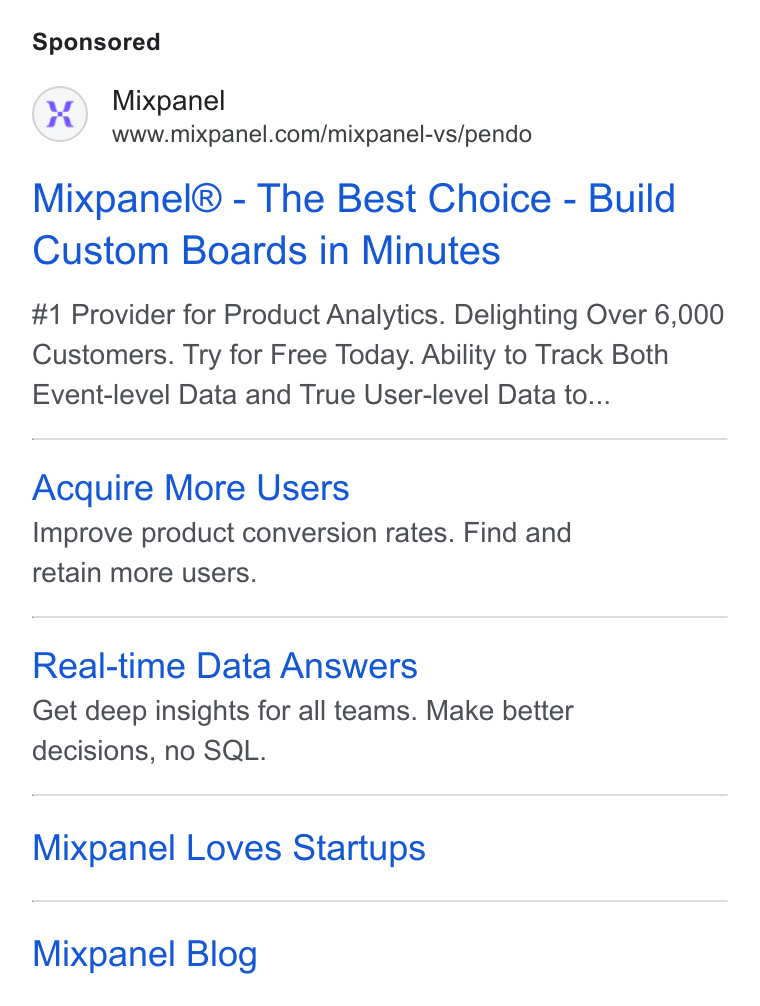Click the 'decisions, no SQL.' text
Image resolution: width=760 pixels, height=1006 pixels.
coord(149,751)
